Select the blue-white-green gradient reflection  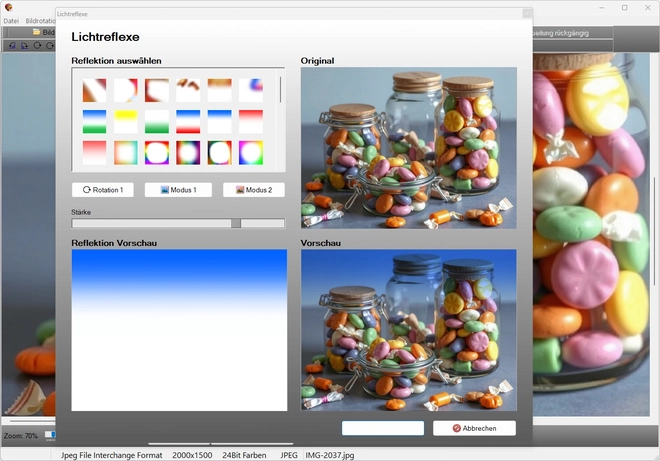point(94,121)
